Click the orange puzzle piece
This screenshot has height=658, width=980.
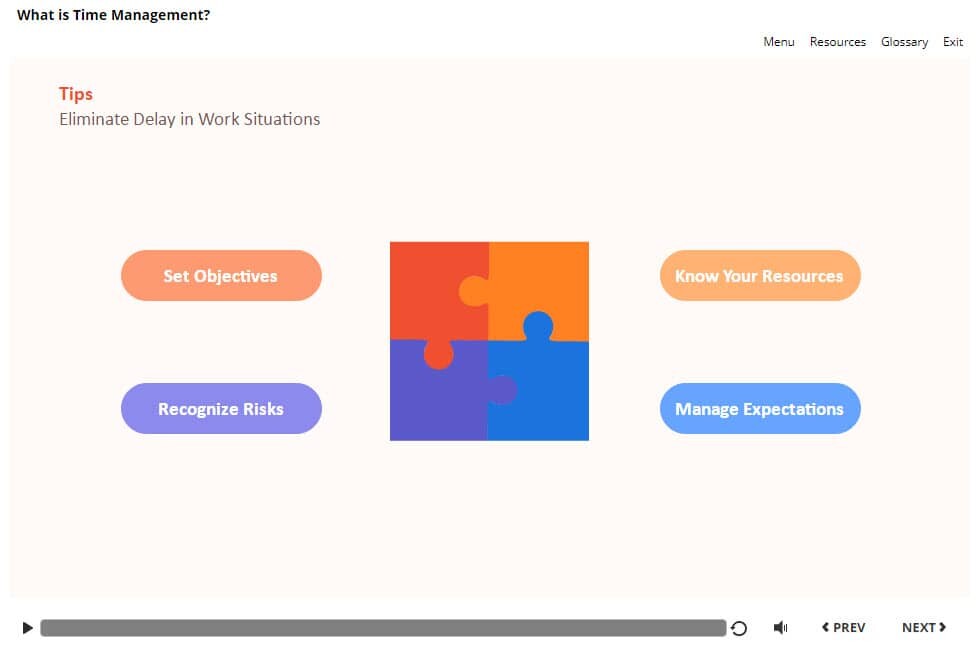coord(545,280)
